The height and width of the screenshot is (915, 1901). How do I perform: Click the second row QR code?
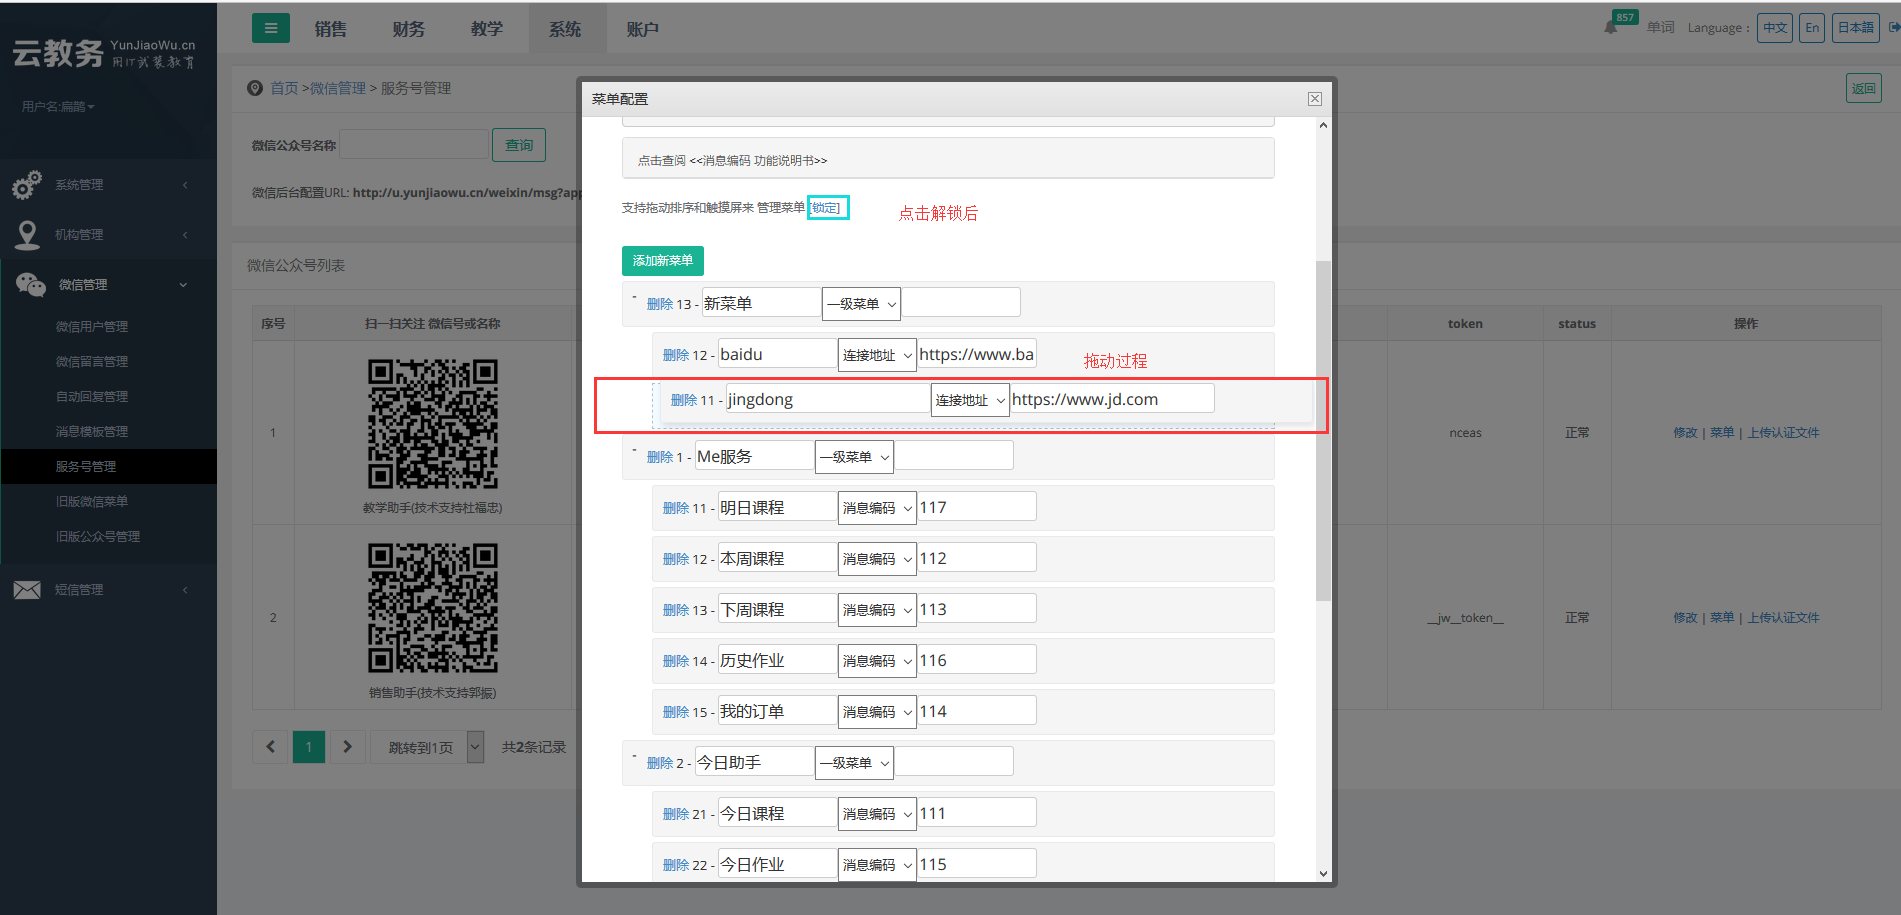[x=433, y=608]
